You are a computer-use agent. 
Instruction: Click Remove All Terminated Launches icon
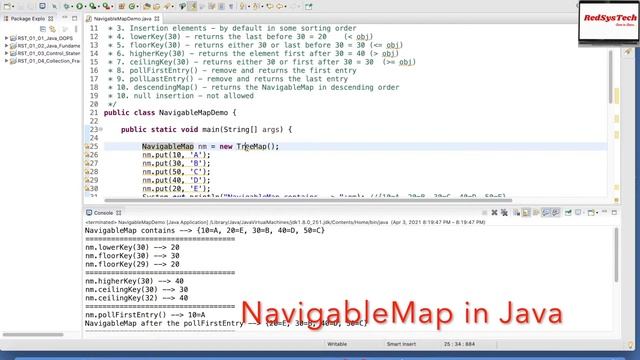(504, 213)
